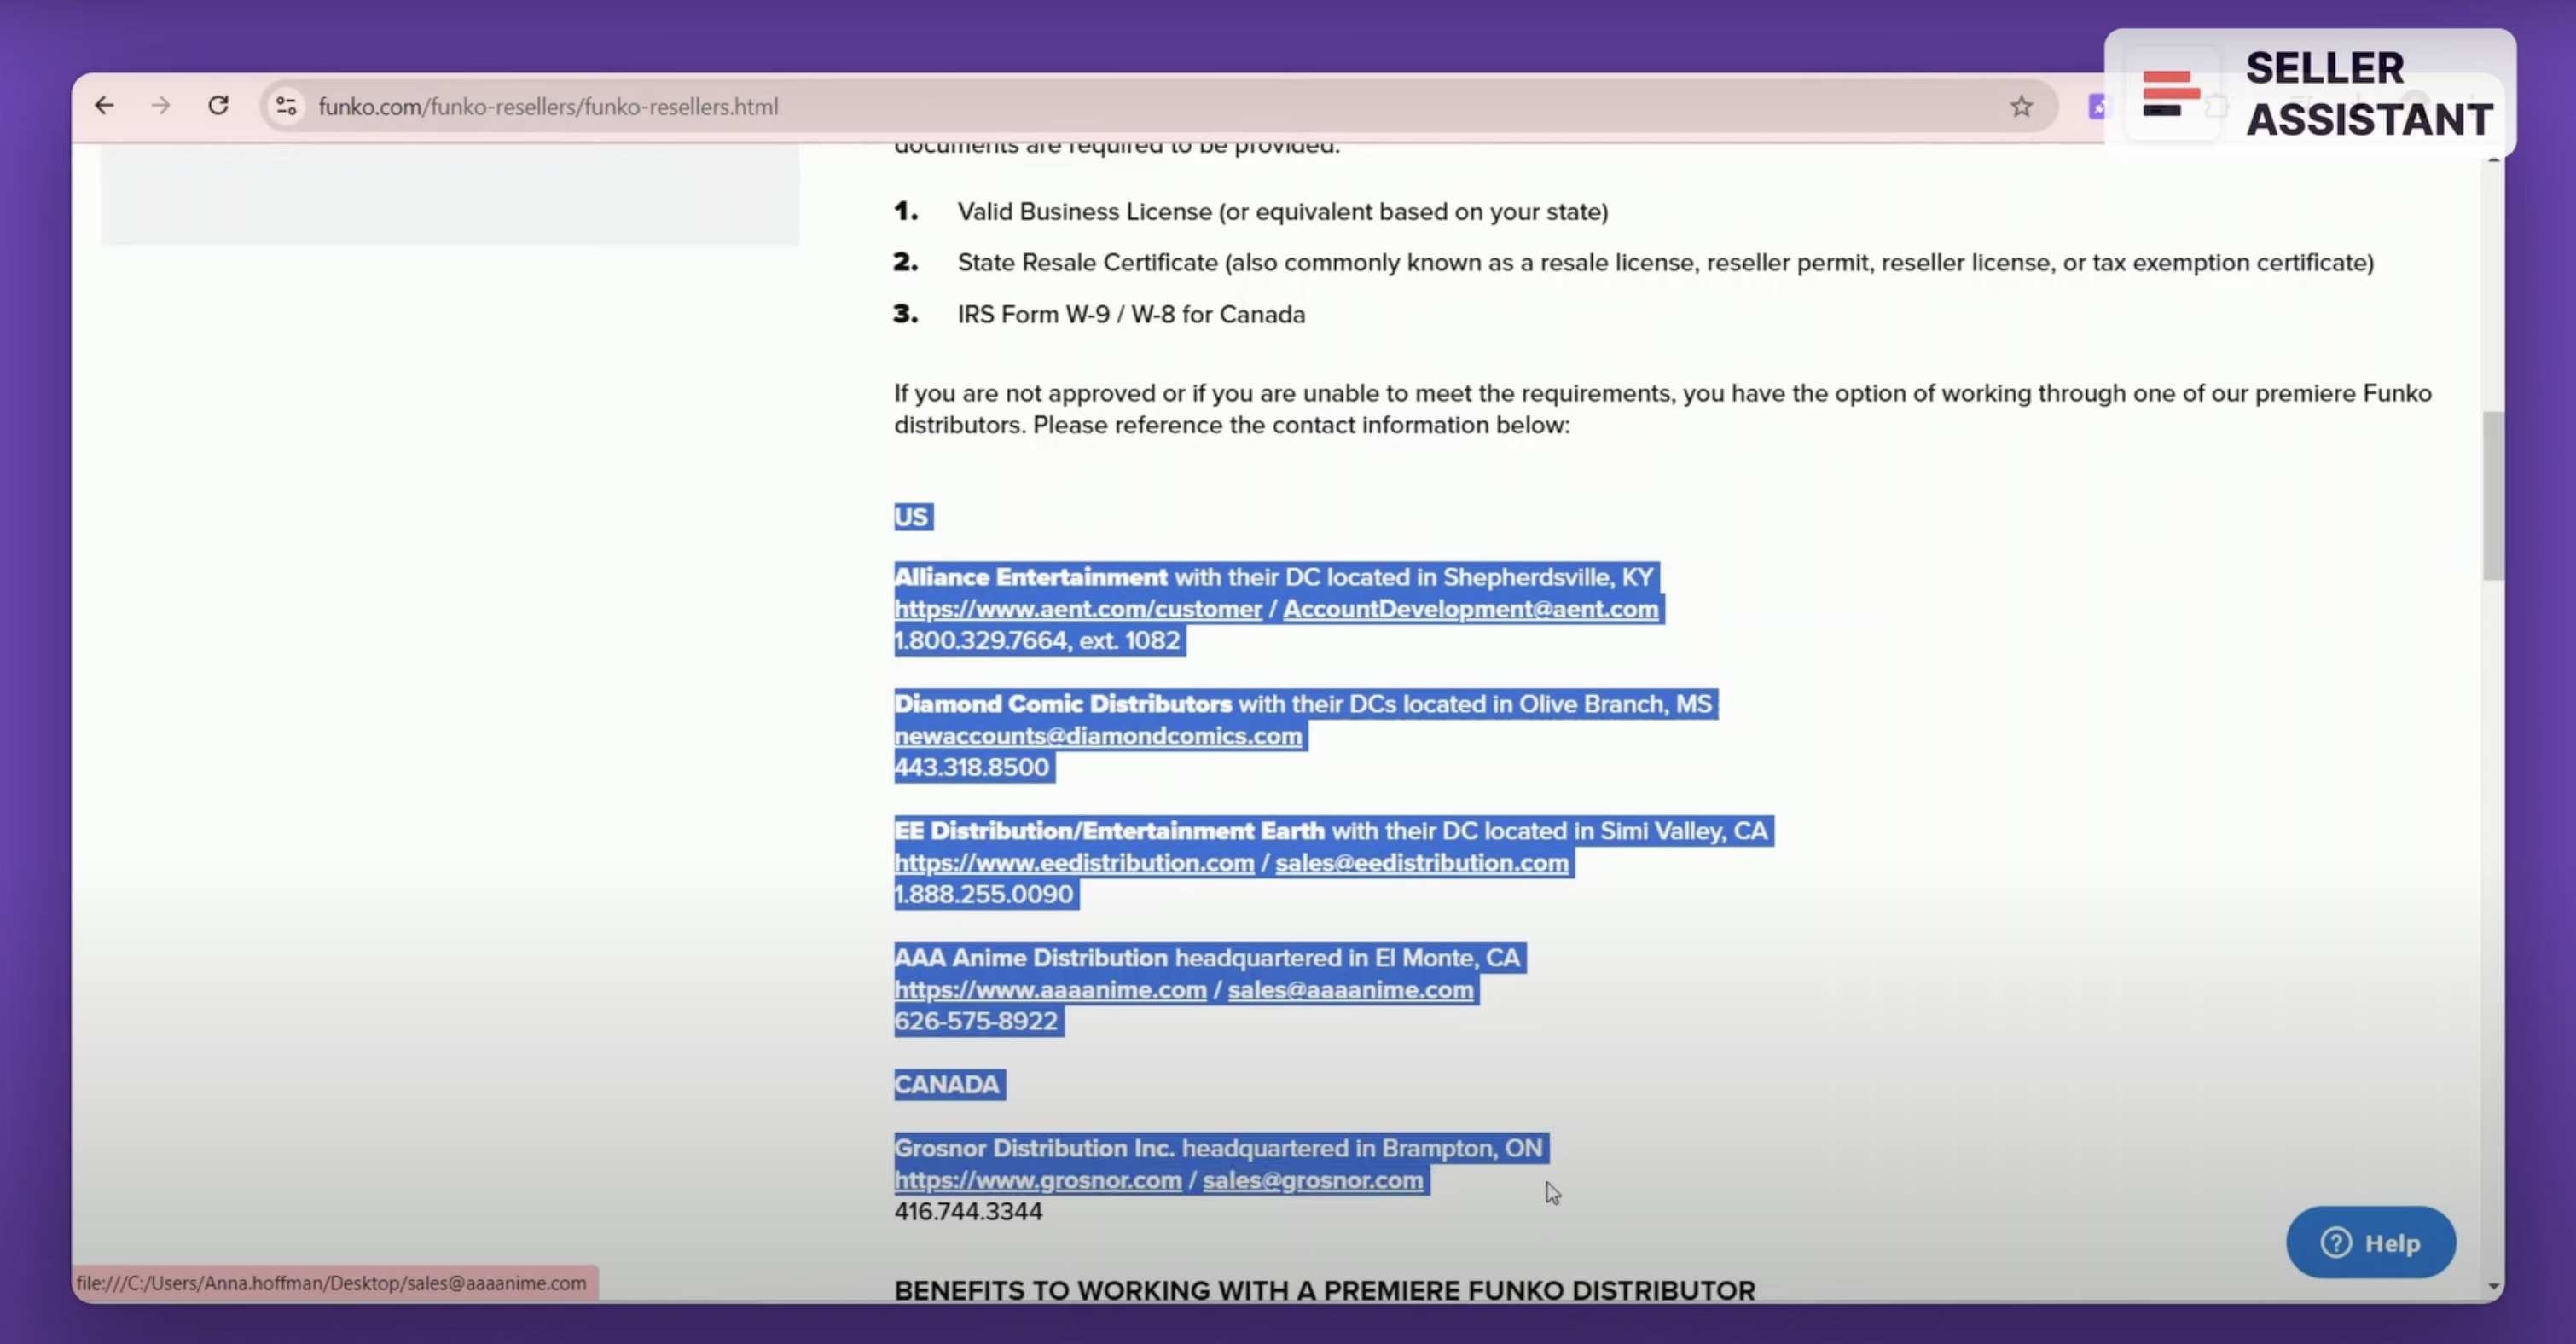Open the site information icon in address bar
Screen dimensions: 2576x1344
point(286,106)
